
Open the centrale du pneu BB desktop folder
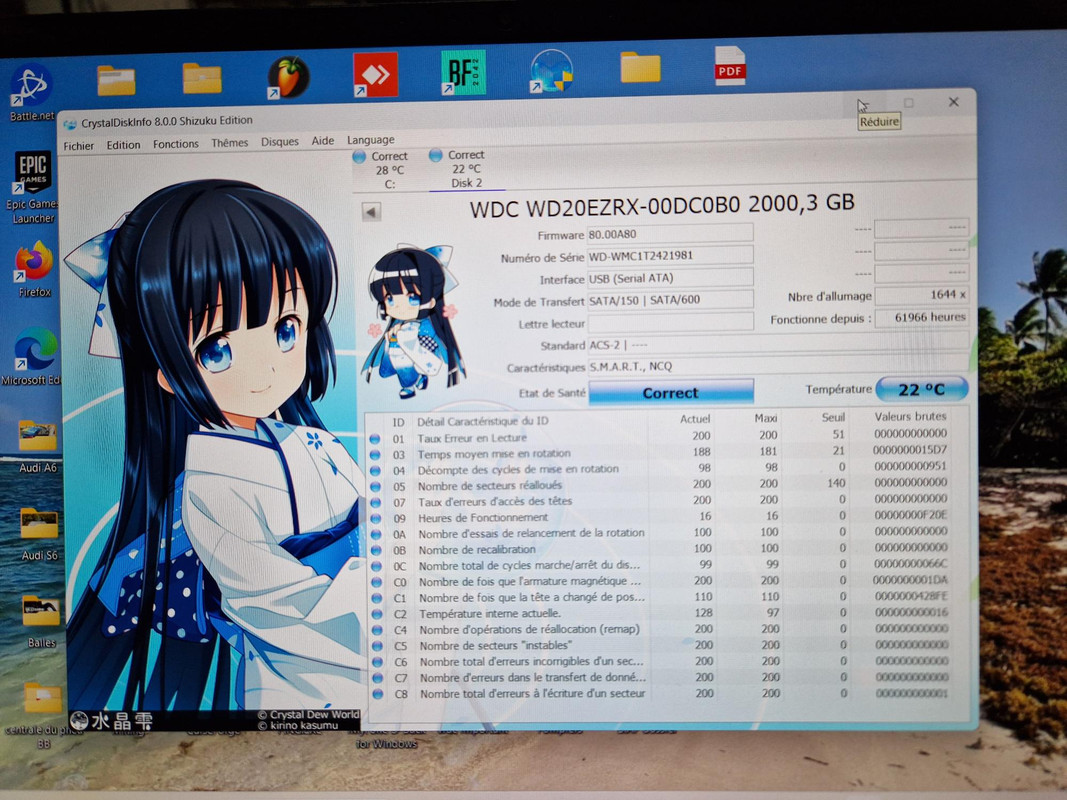tap(43, 714)
